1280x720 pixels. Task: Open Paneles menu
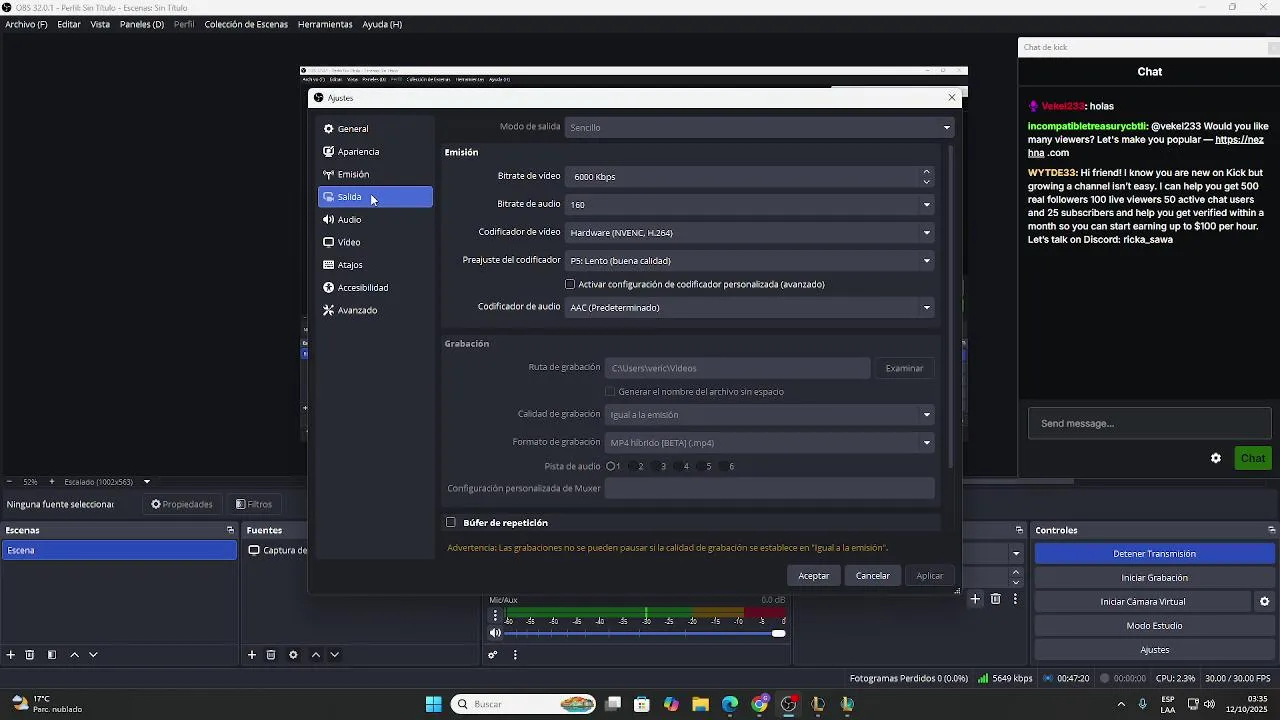pos(142,24)
